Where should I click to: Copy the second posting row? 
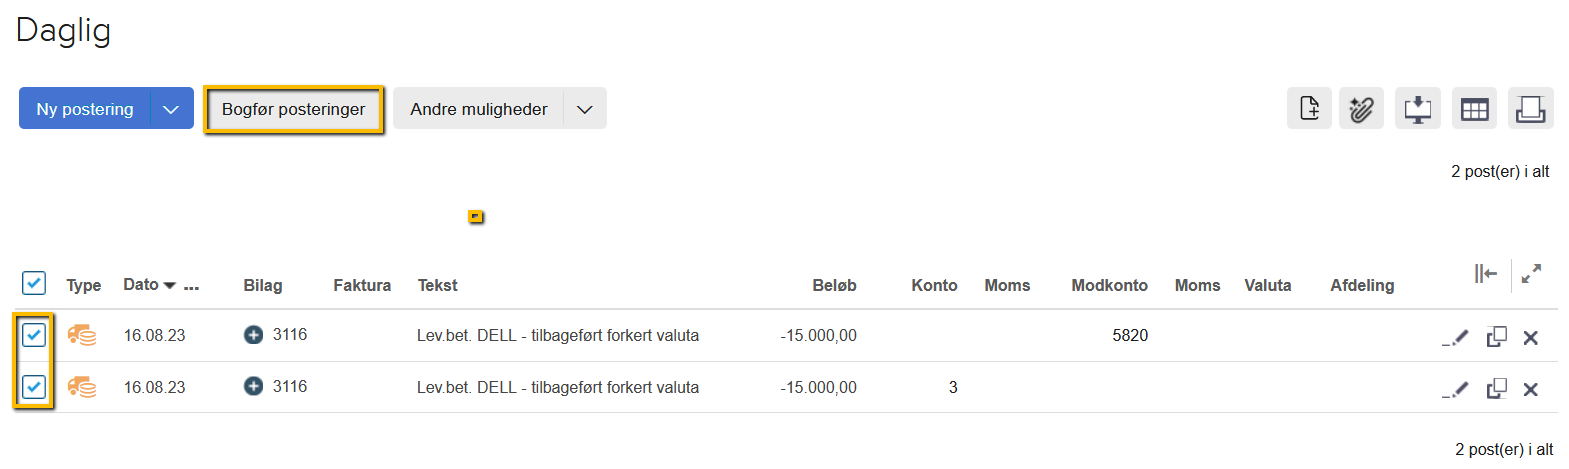pyautogui.click(x=1496, y=388)
